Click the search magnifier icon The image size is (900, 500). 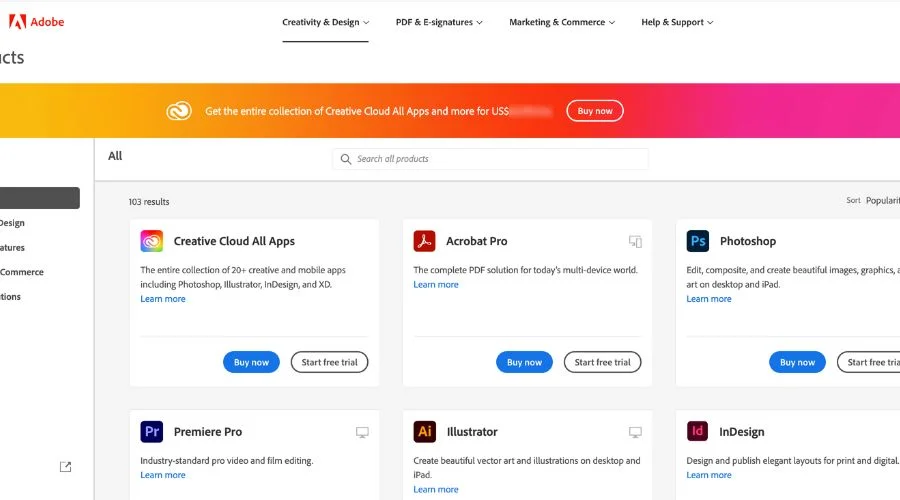(x=346, y=159)
